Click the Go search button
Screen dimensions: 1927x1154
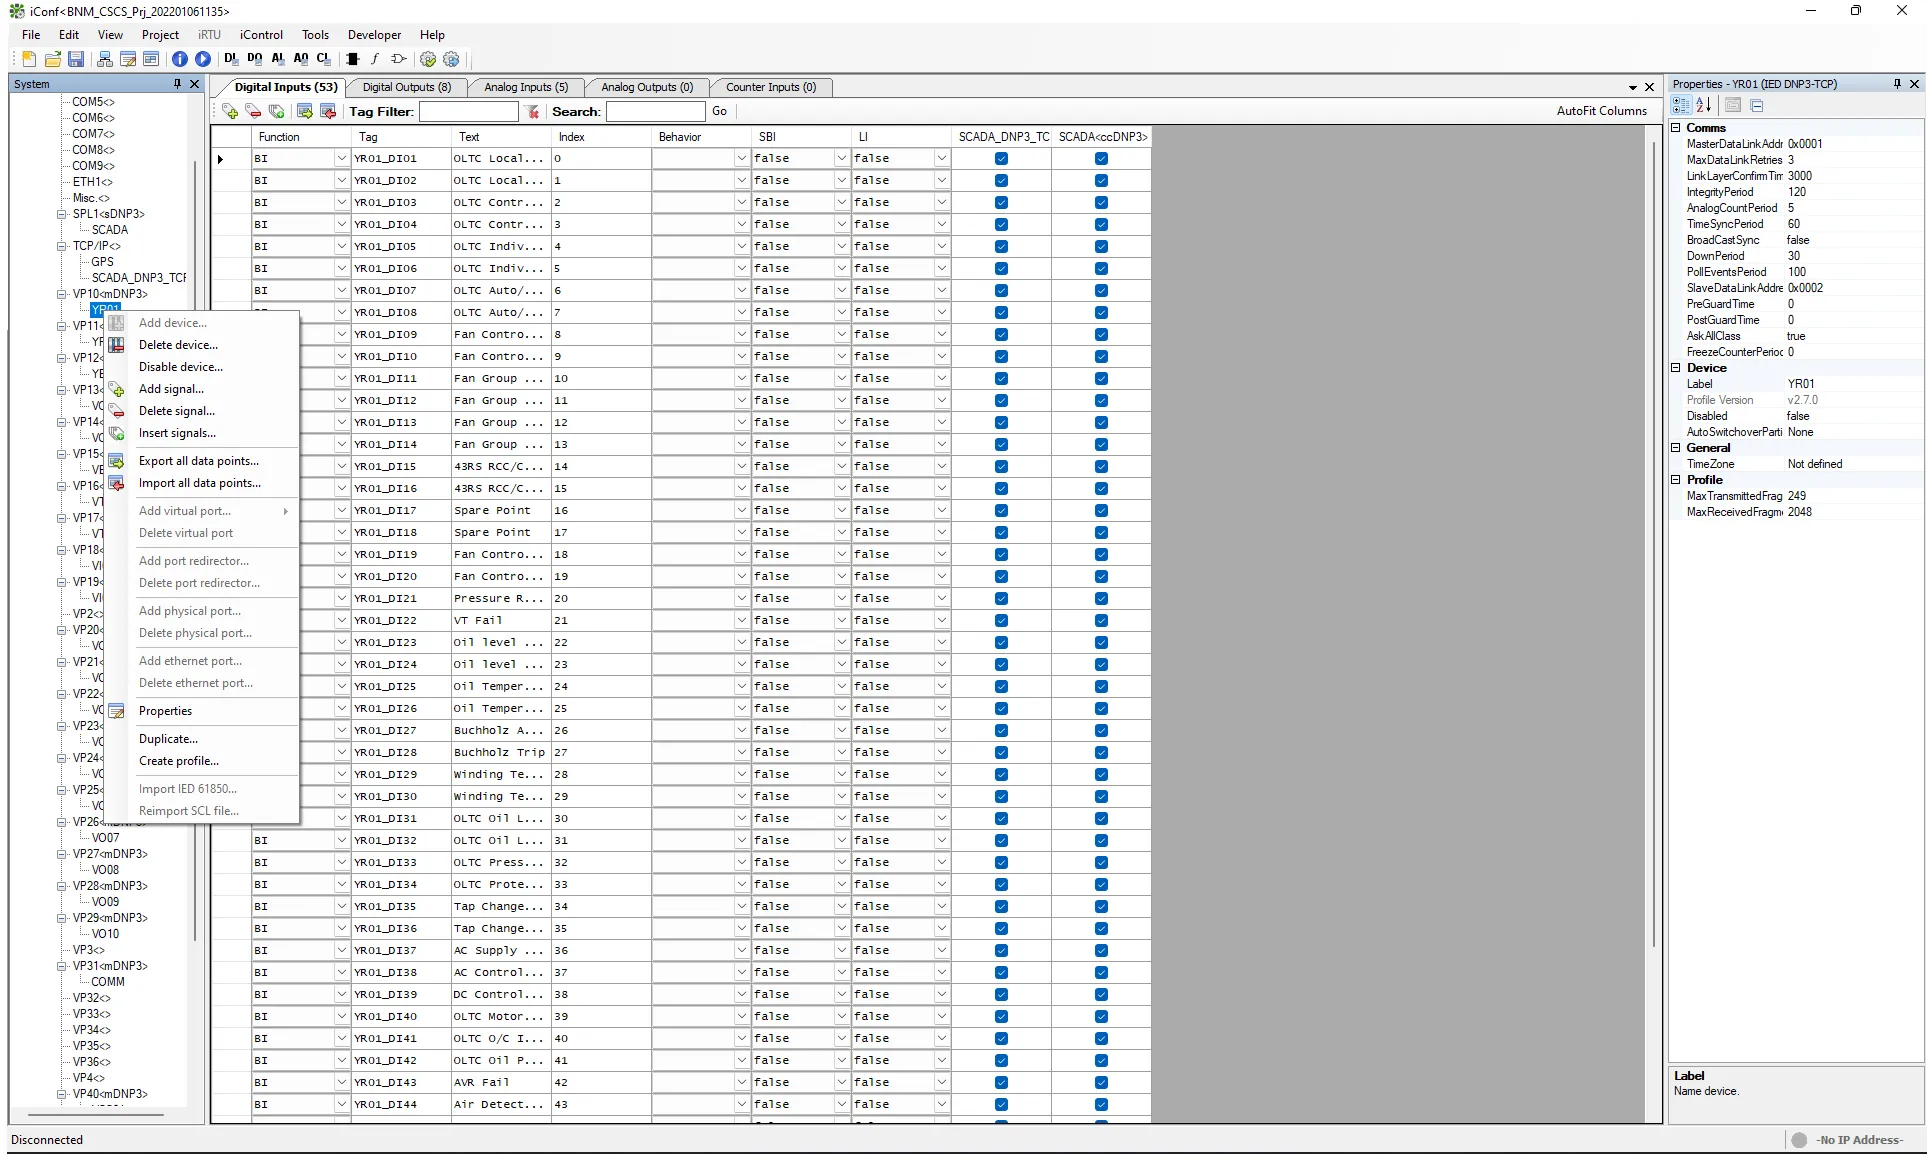click(x=720, y=112)
